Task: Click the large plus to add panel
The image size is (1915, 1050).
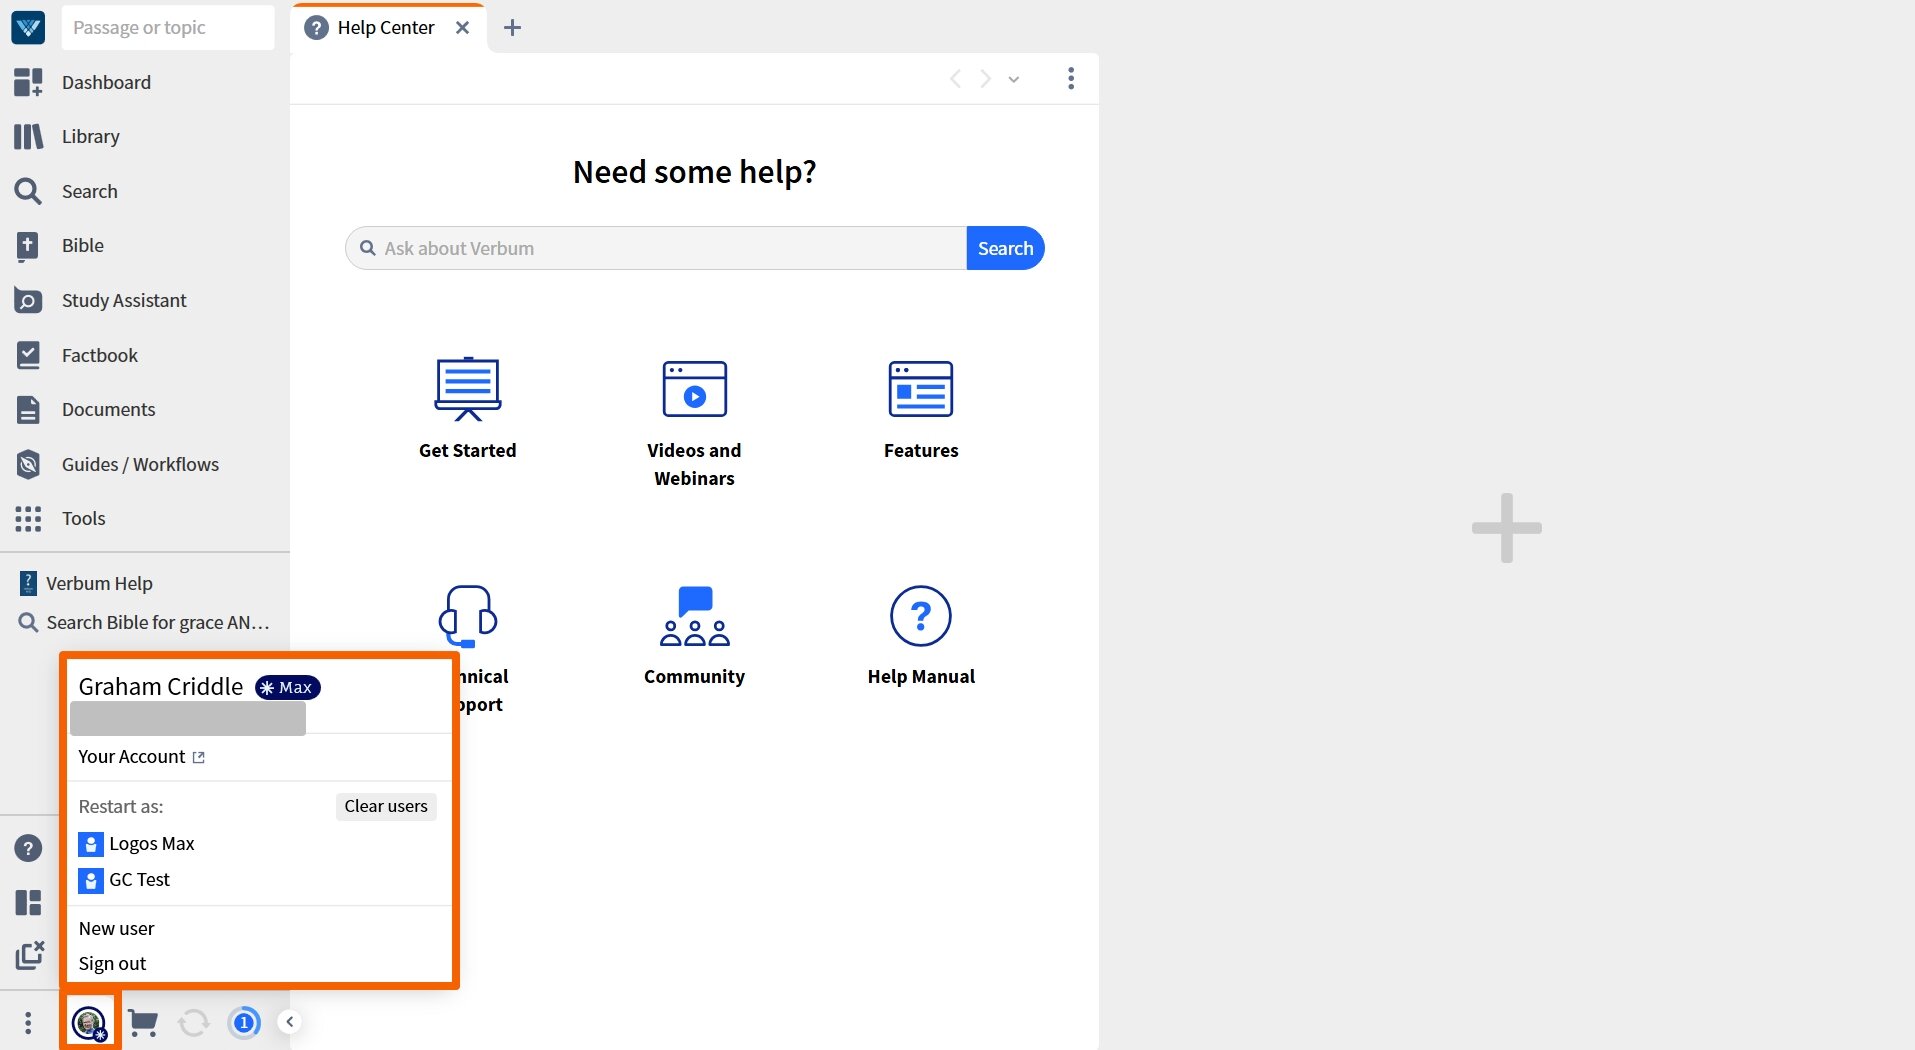Action: pyautogui.click(x=1506, y=528)
